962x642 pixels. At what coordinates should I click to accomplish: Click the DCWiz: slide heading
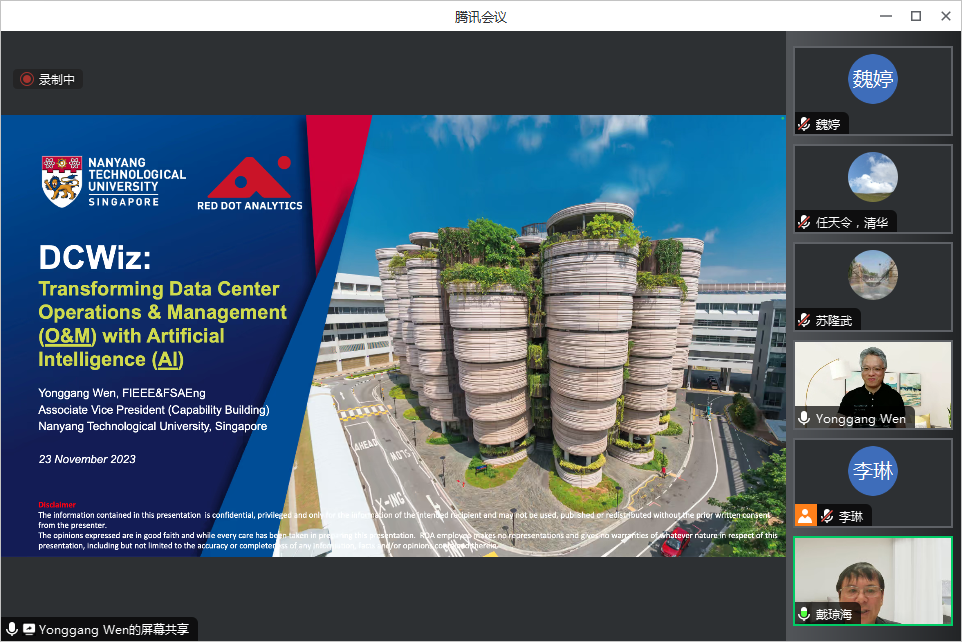95,257
